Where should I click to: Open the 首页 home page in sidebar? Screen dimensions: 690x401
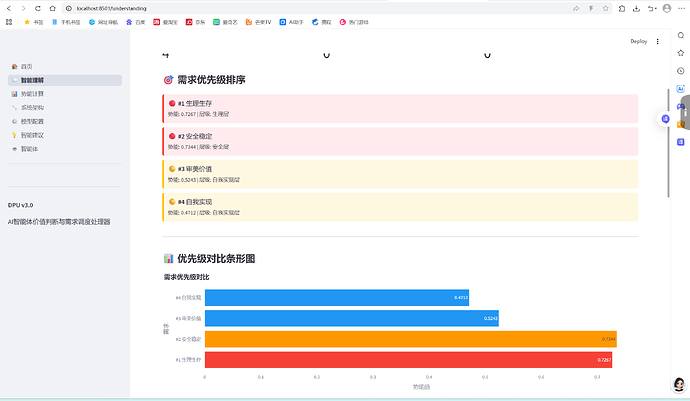[65, 66]
